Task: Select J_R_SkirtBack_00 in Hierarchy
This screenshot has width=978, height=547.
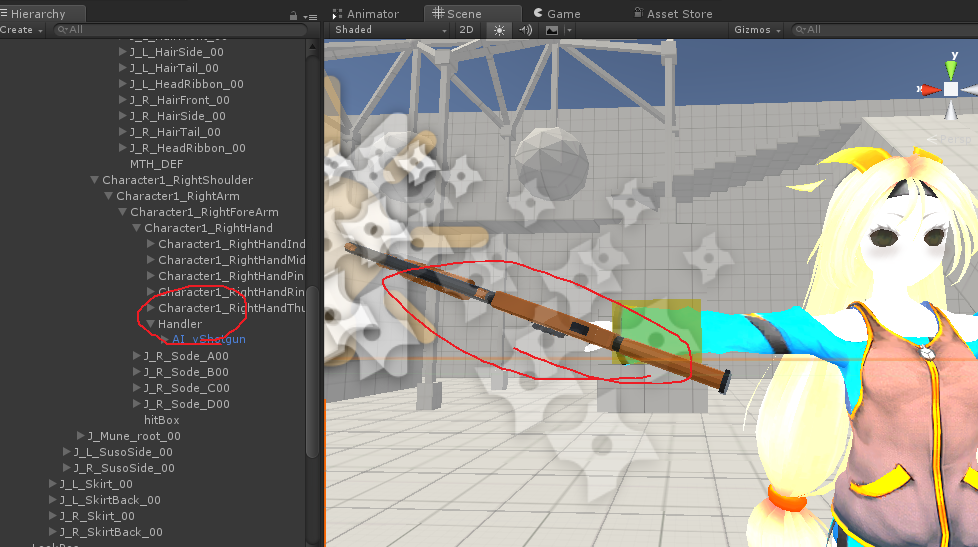Action: pos(111,532)
